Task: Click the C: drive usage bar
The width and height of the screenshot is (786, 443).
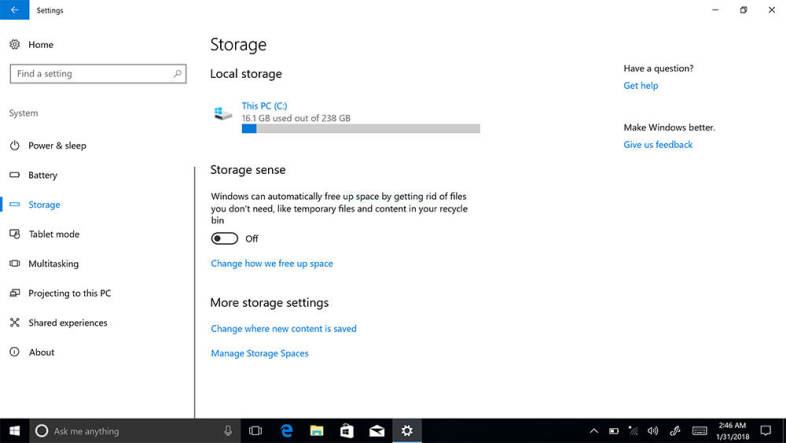Action: (x=360, y=128)
